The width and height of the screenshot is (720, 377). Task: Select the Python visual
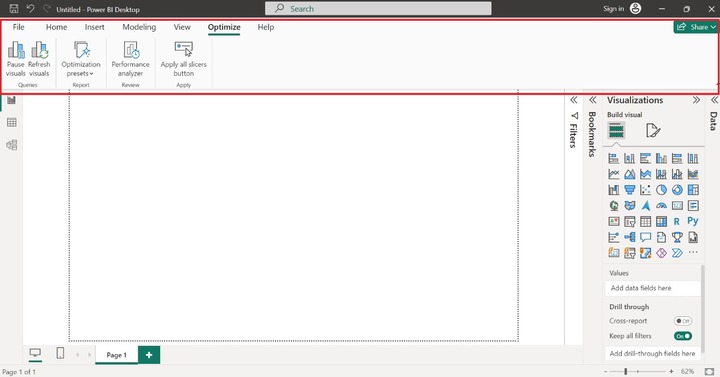click(x=693, y=221)
